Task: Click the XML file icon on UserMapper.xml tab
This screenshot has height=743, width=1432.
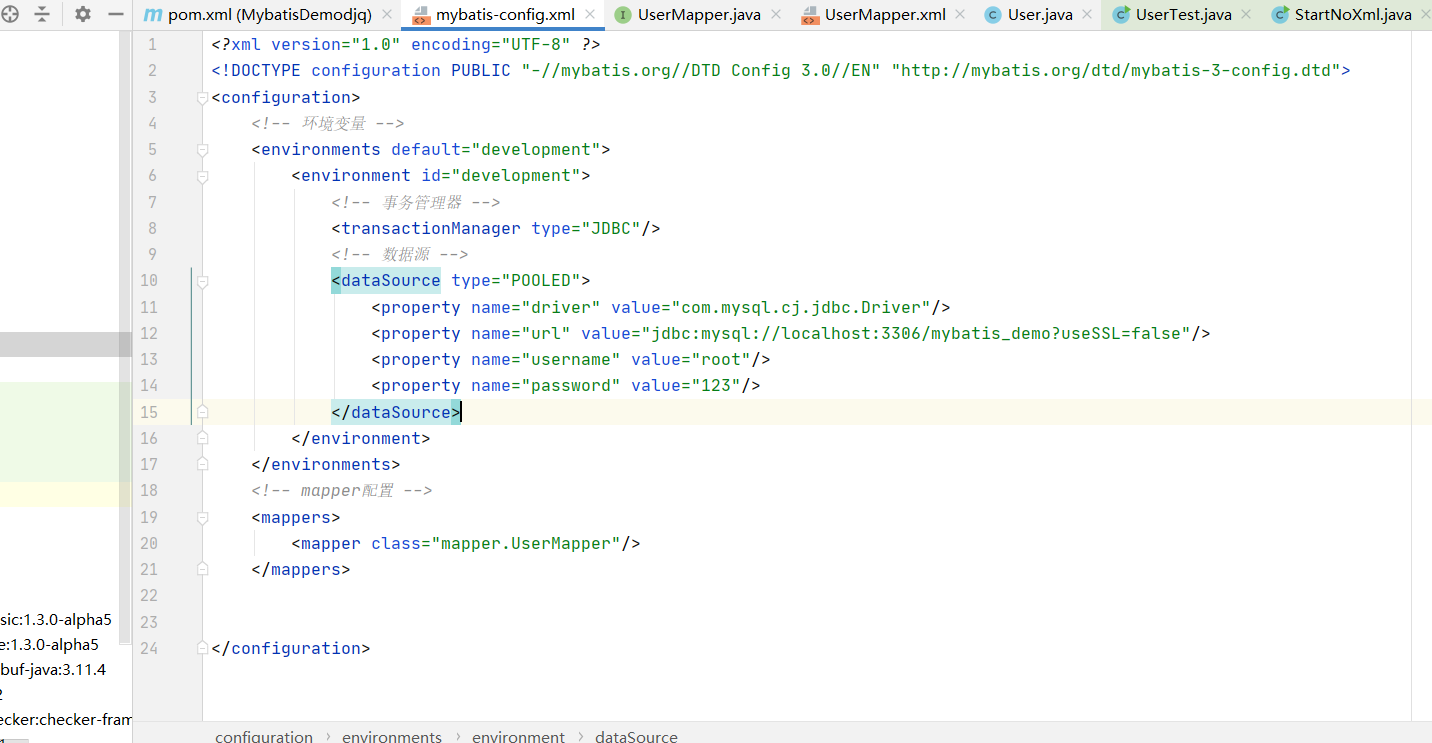Action: [810, 15]
